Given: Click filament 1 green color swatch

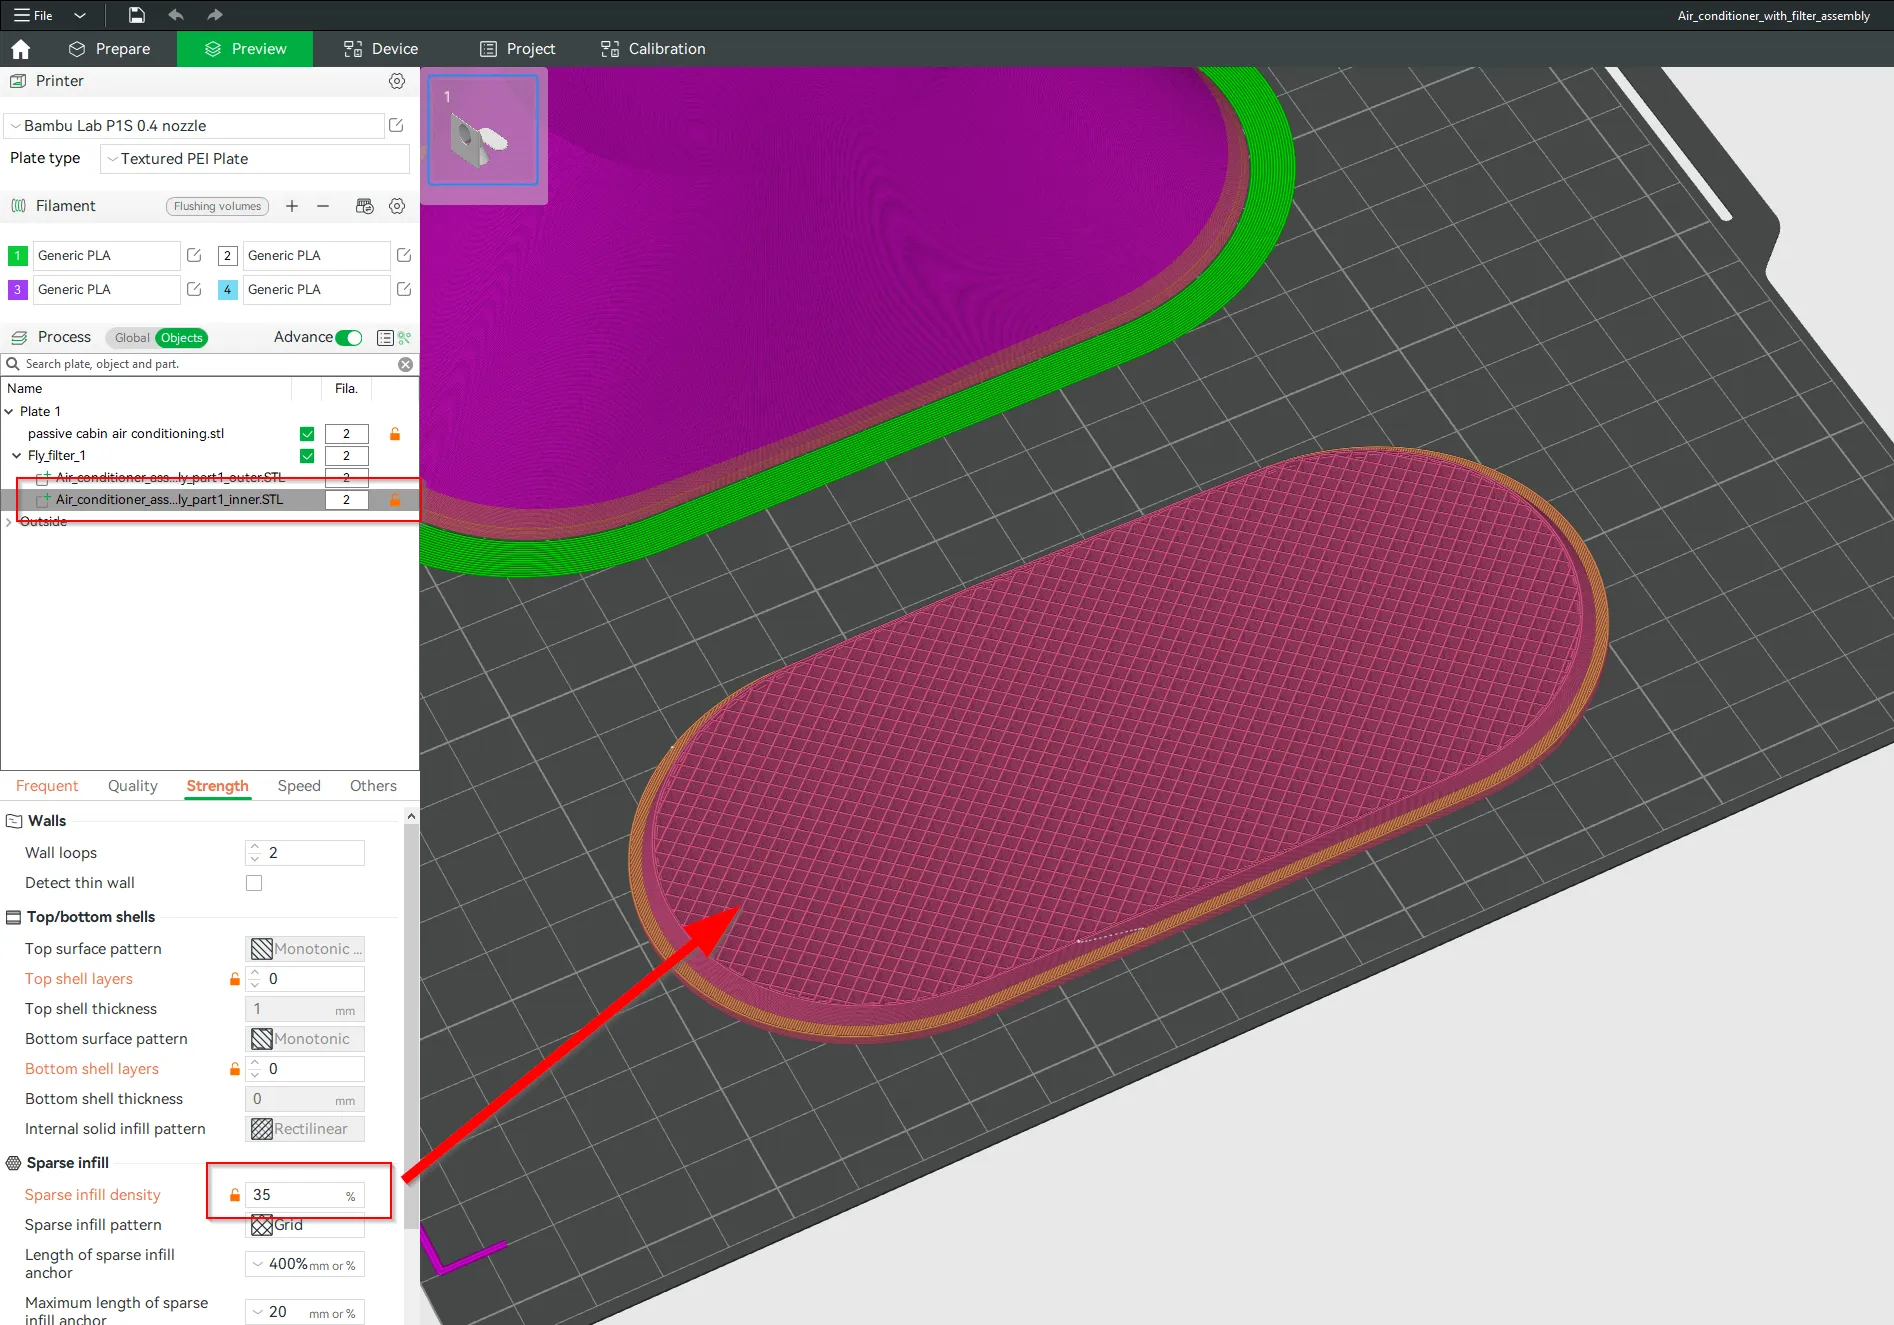Looking at the screenshot, I should 17,256.
